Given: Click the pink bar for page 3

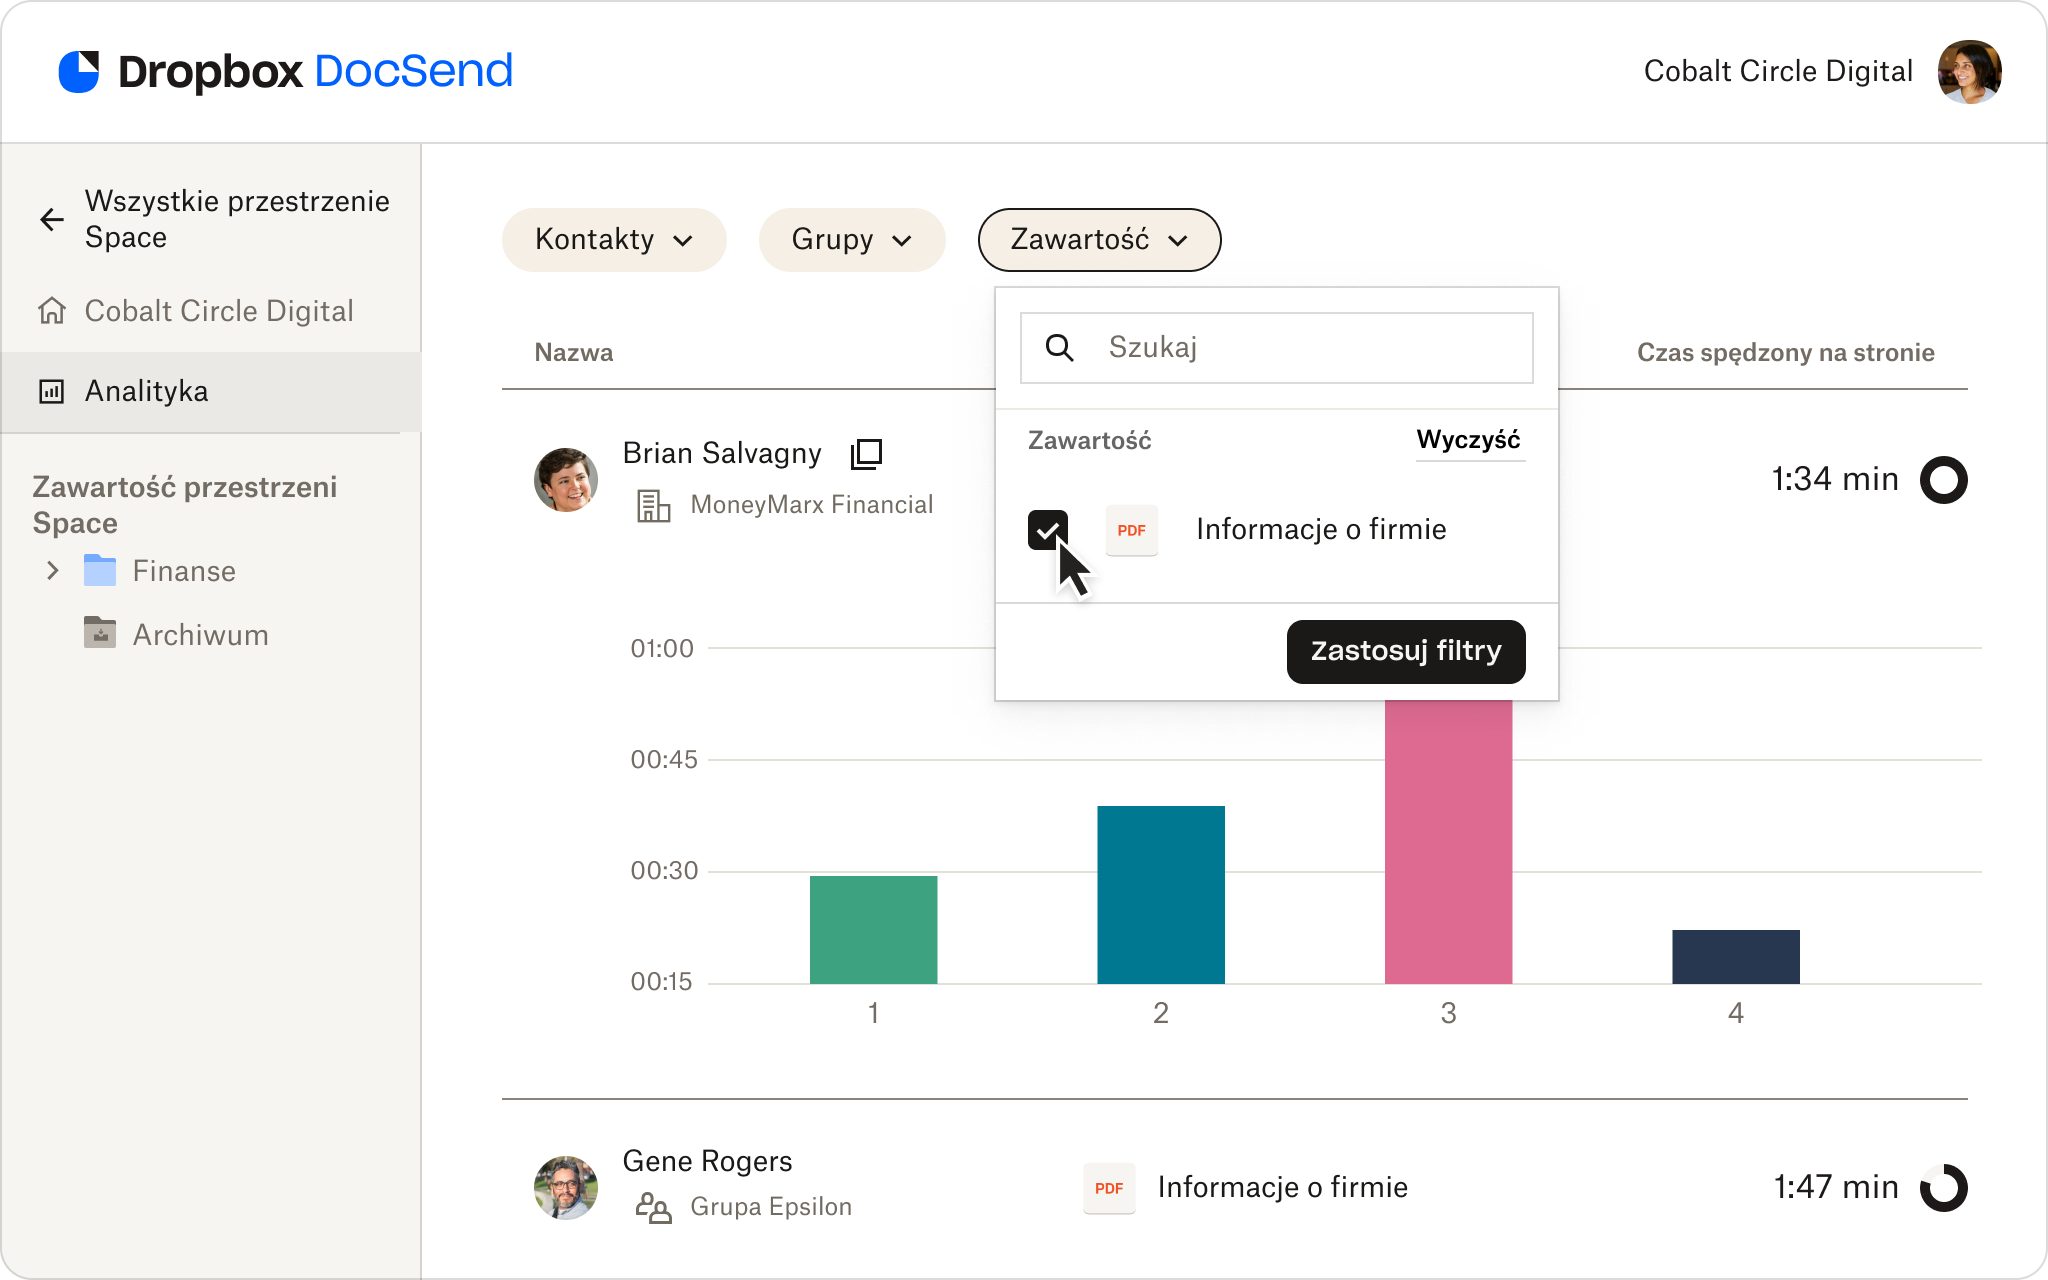Looking at the screenshot, I should (x=1449, y=842).
